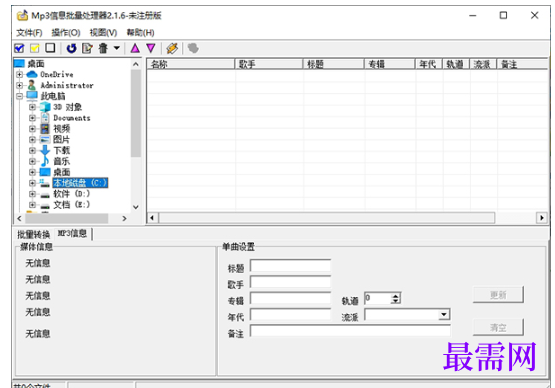This screenshot has height=388, width=555.
Task: Click the 清空 button
Action: [x=498, y=327]
